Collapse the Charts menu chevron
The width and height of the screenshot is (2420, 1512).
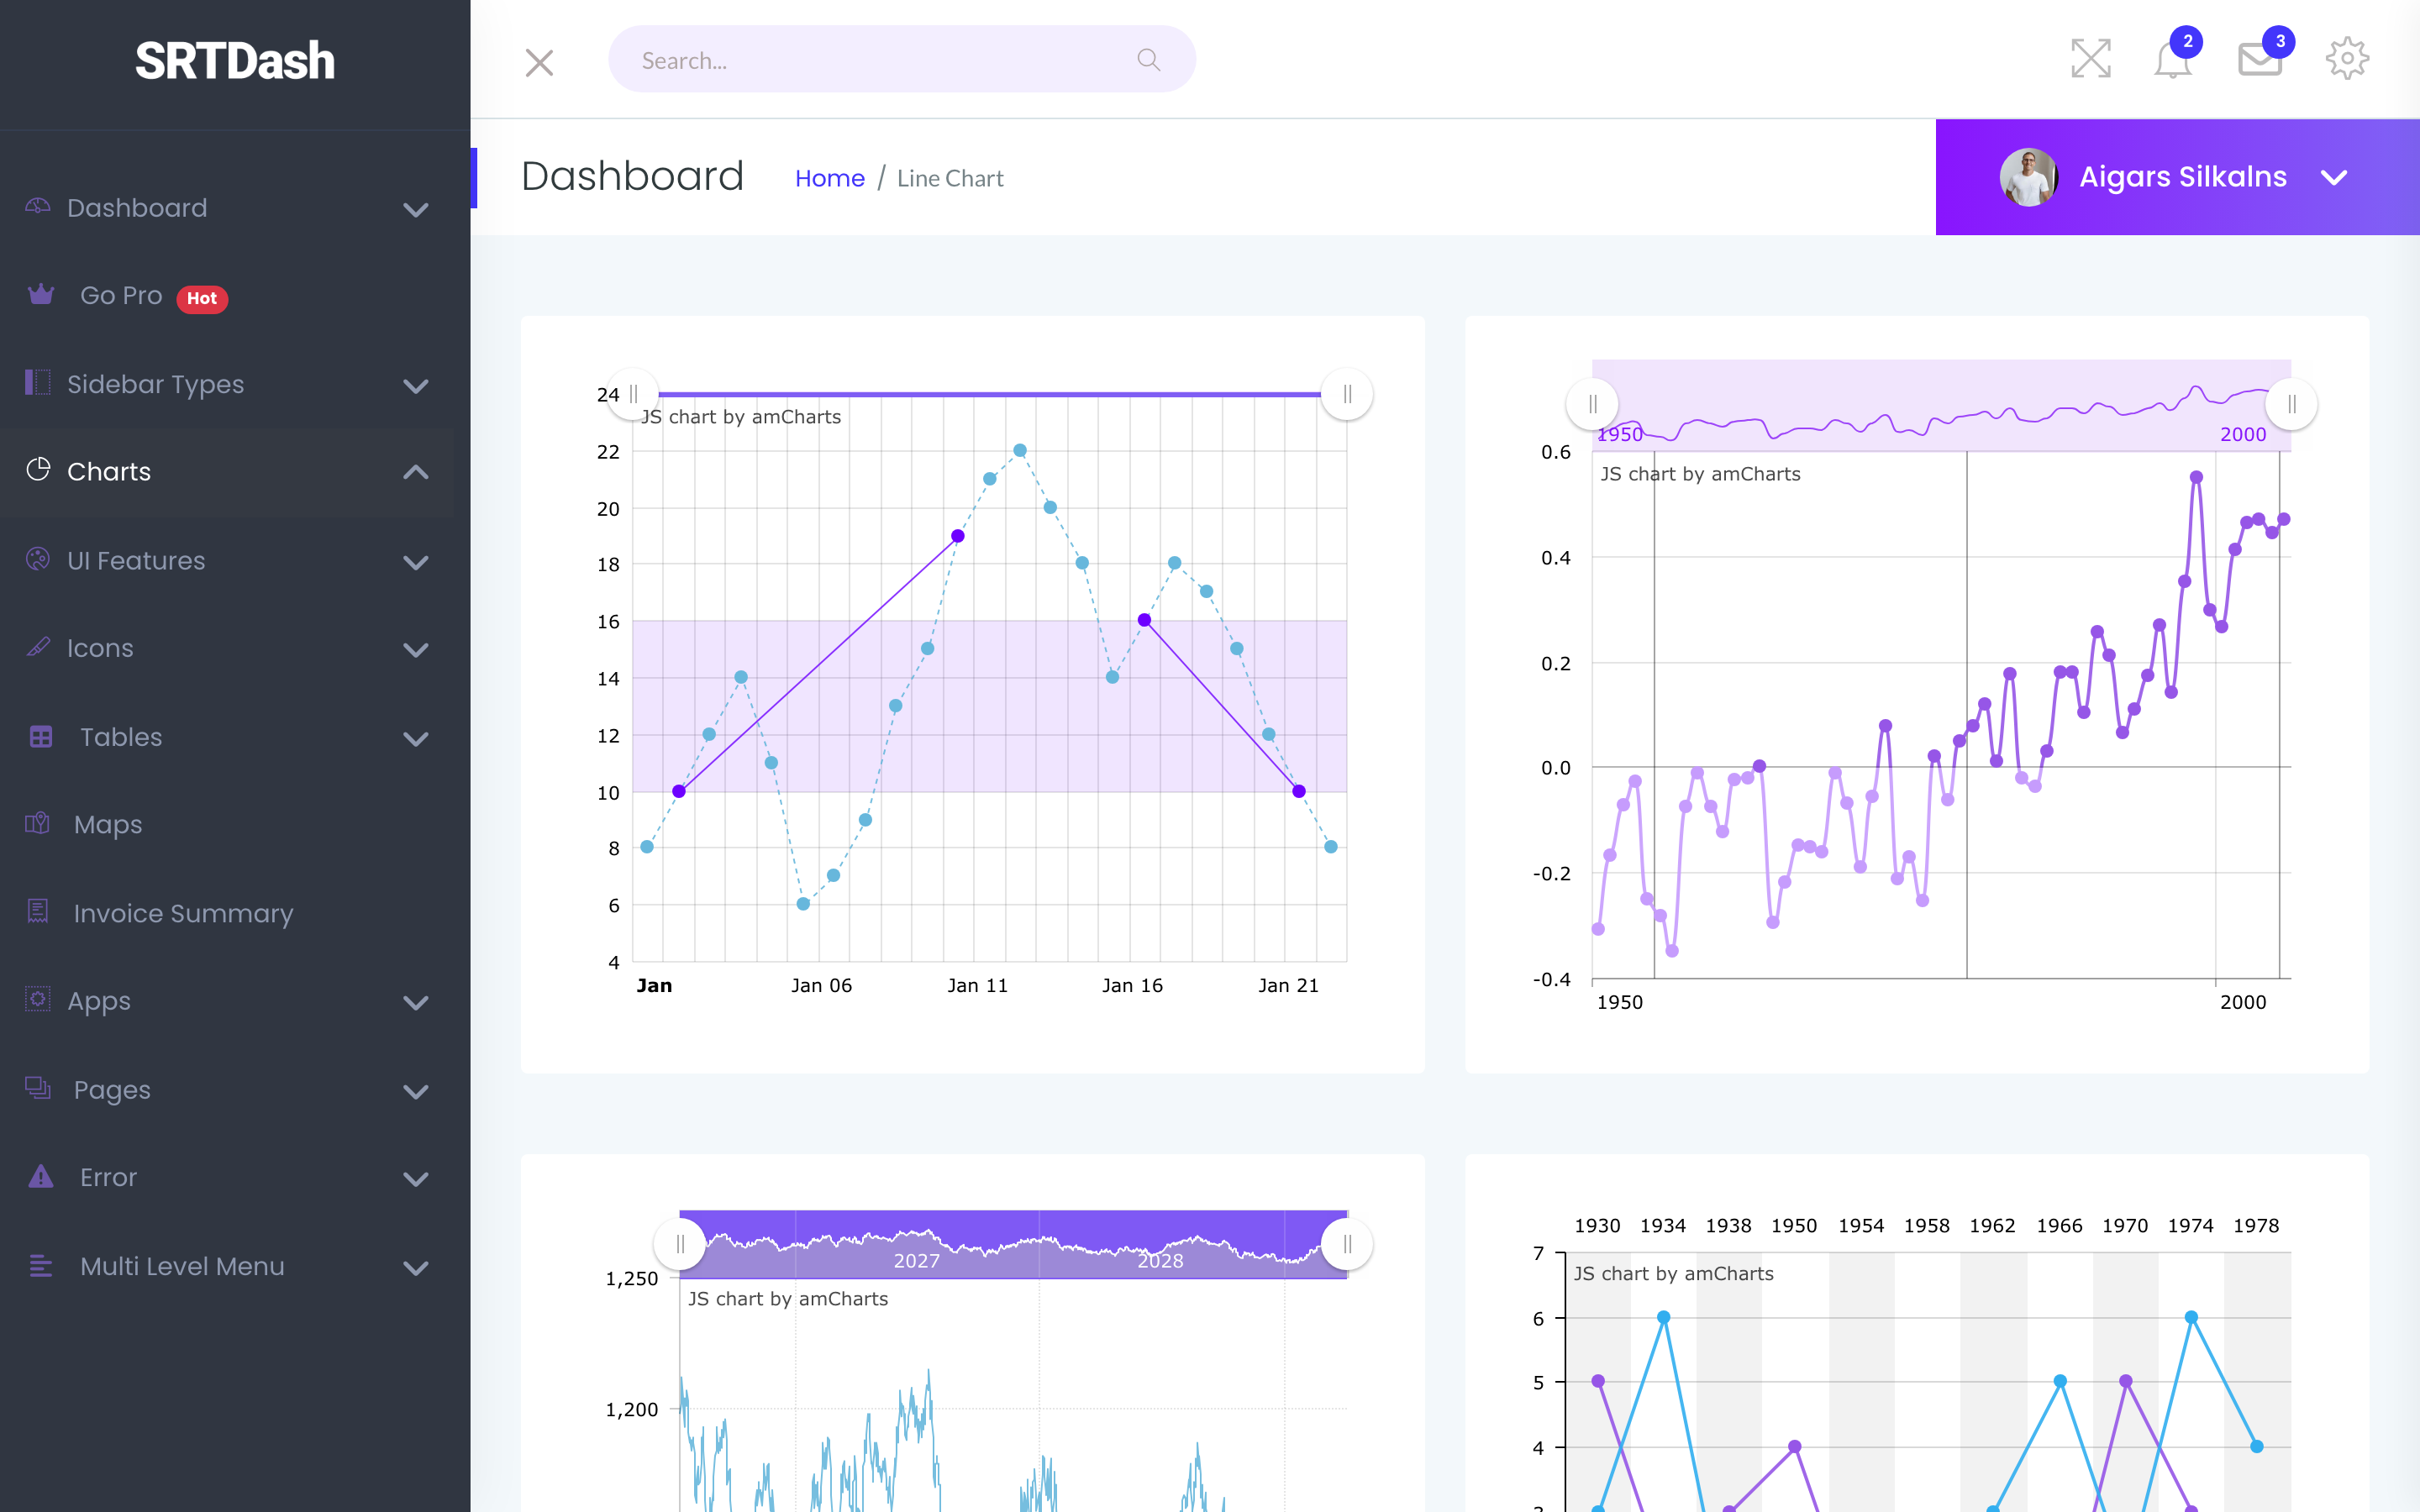(415, 472)
